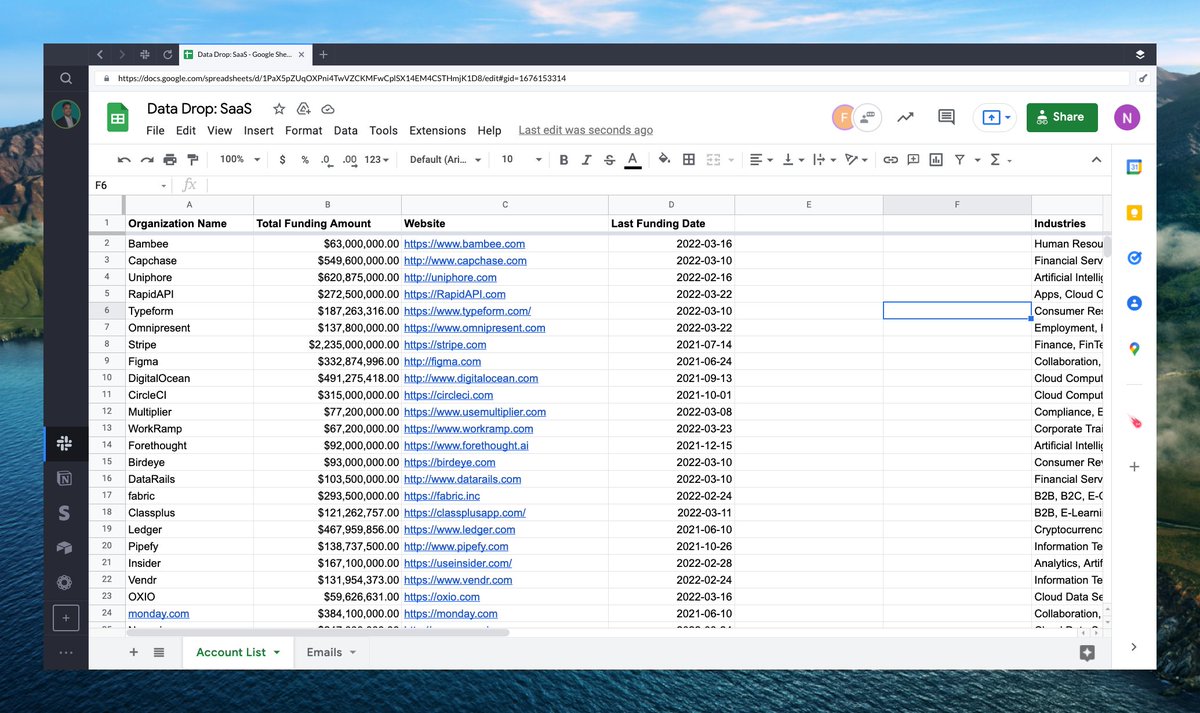Click the Insert chart icon
Viewport: 1200px width, 713px height.
936,160
